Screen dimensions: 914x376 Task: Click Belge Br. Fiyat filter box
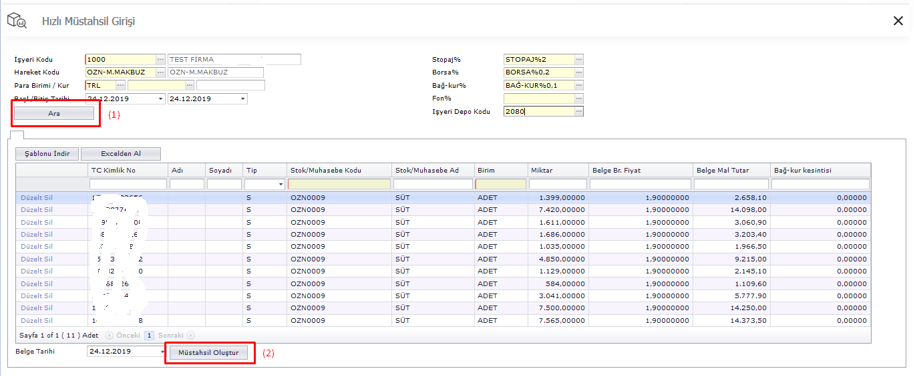click(x=639, y=184)
